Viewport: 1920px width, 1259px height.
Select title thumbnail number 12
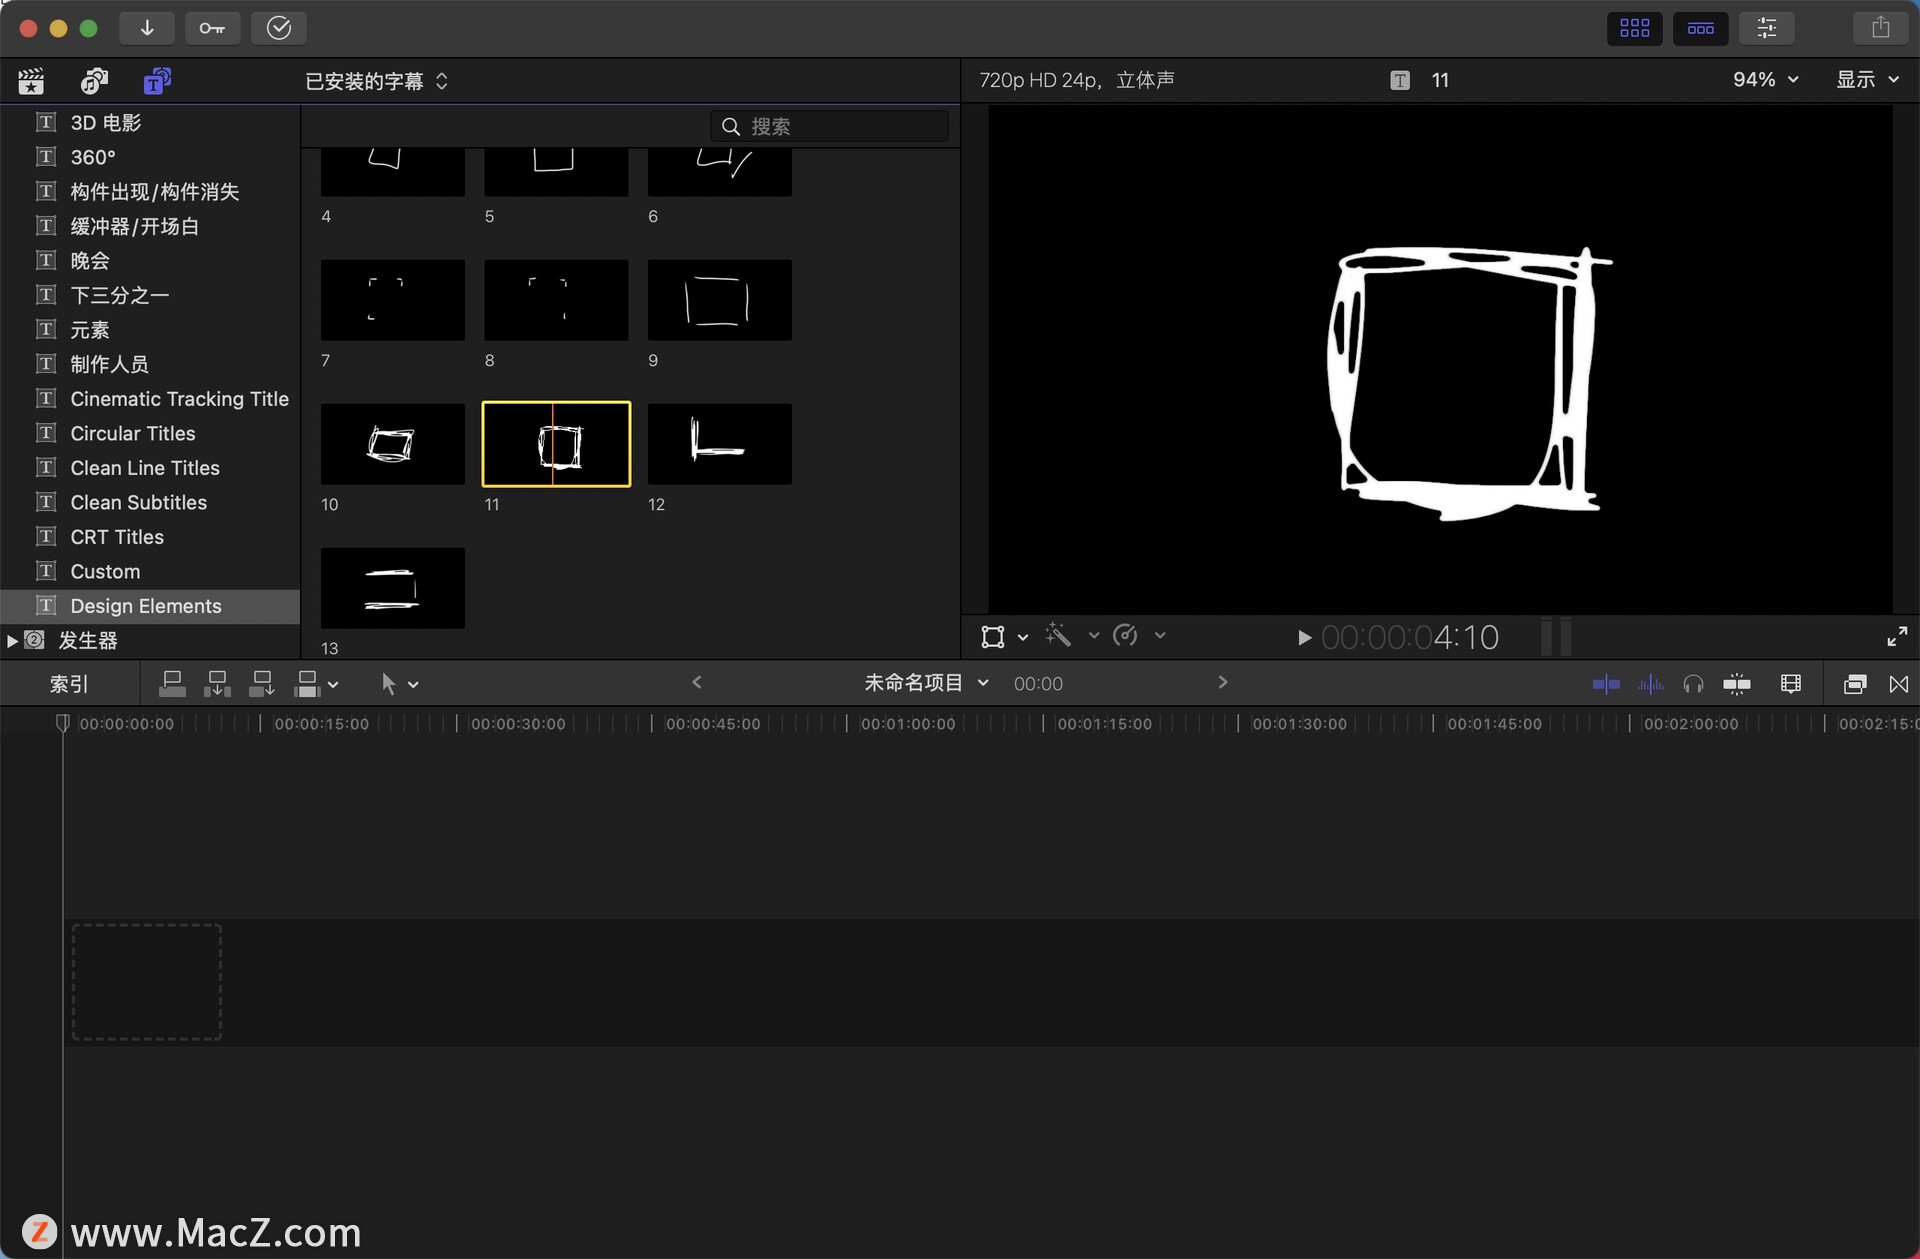[x=719, y=444]
